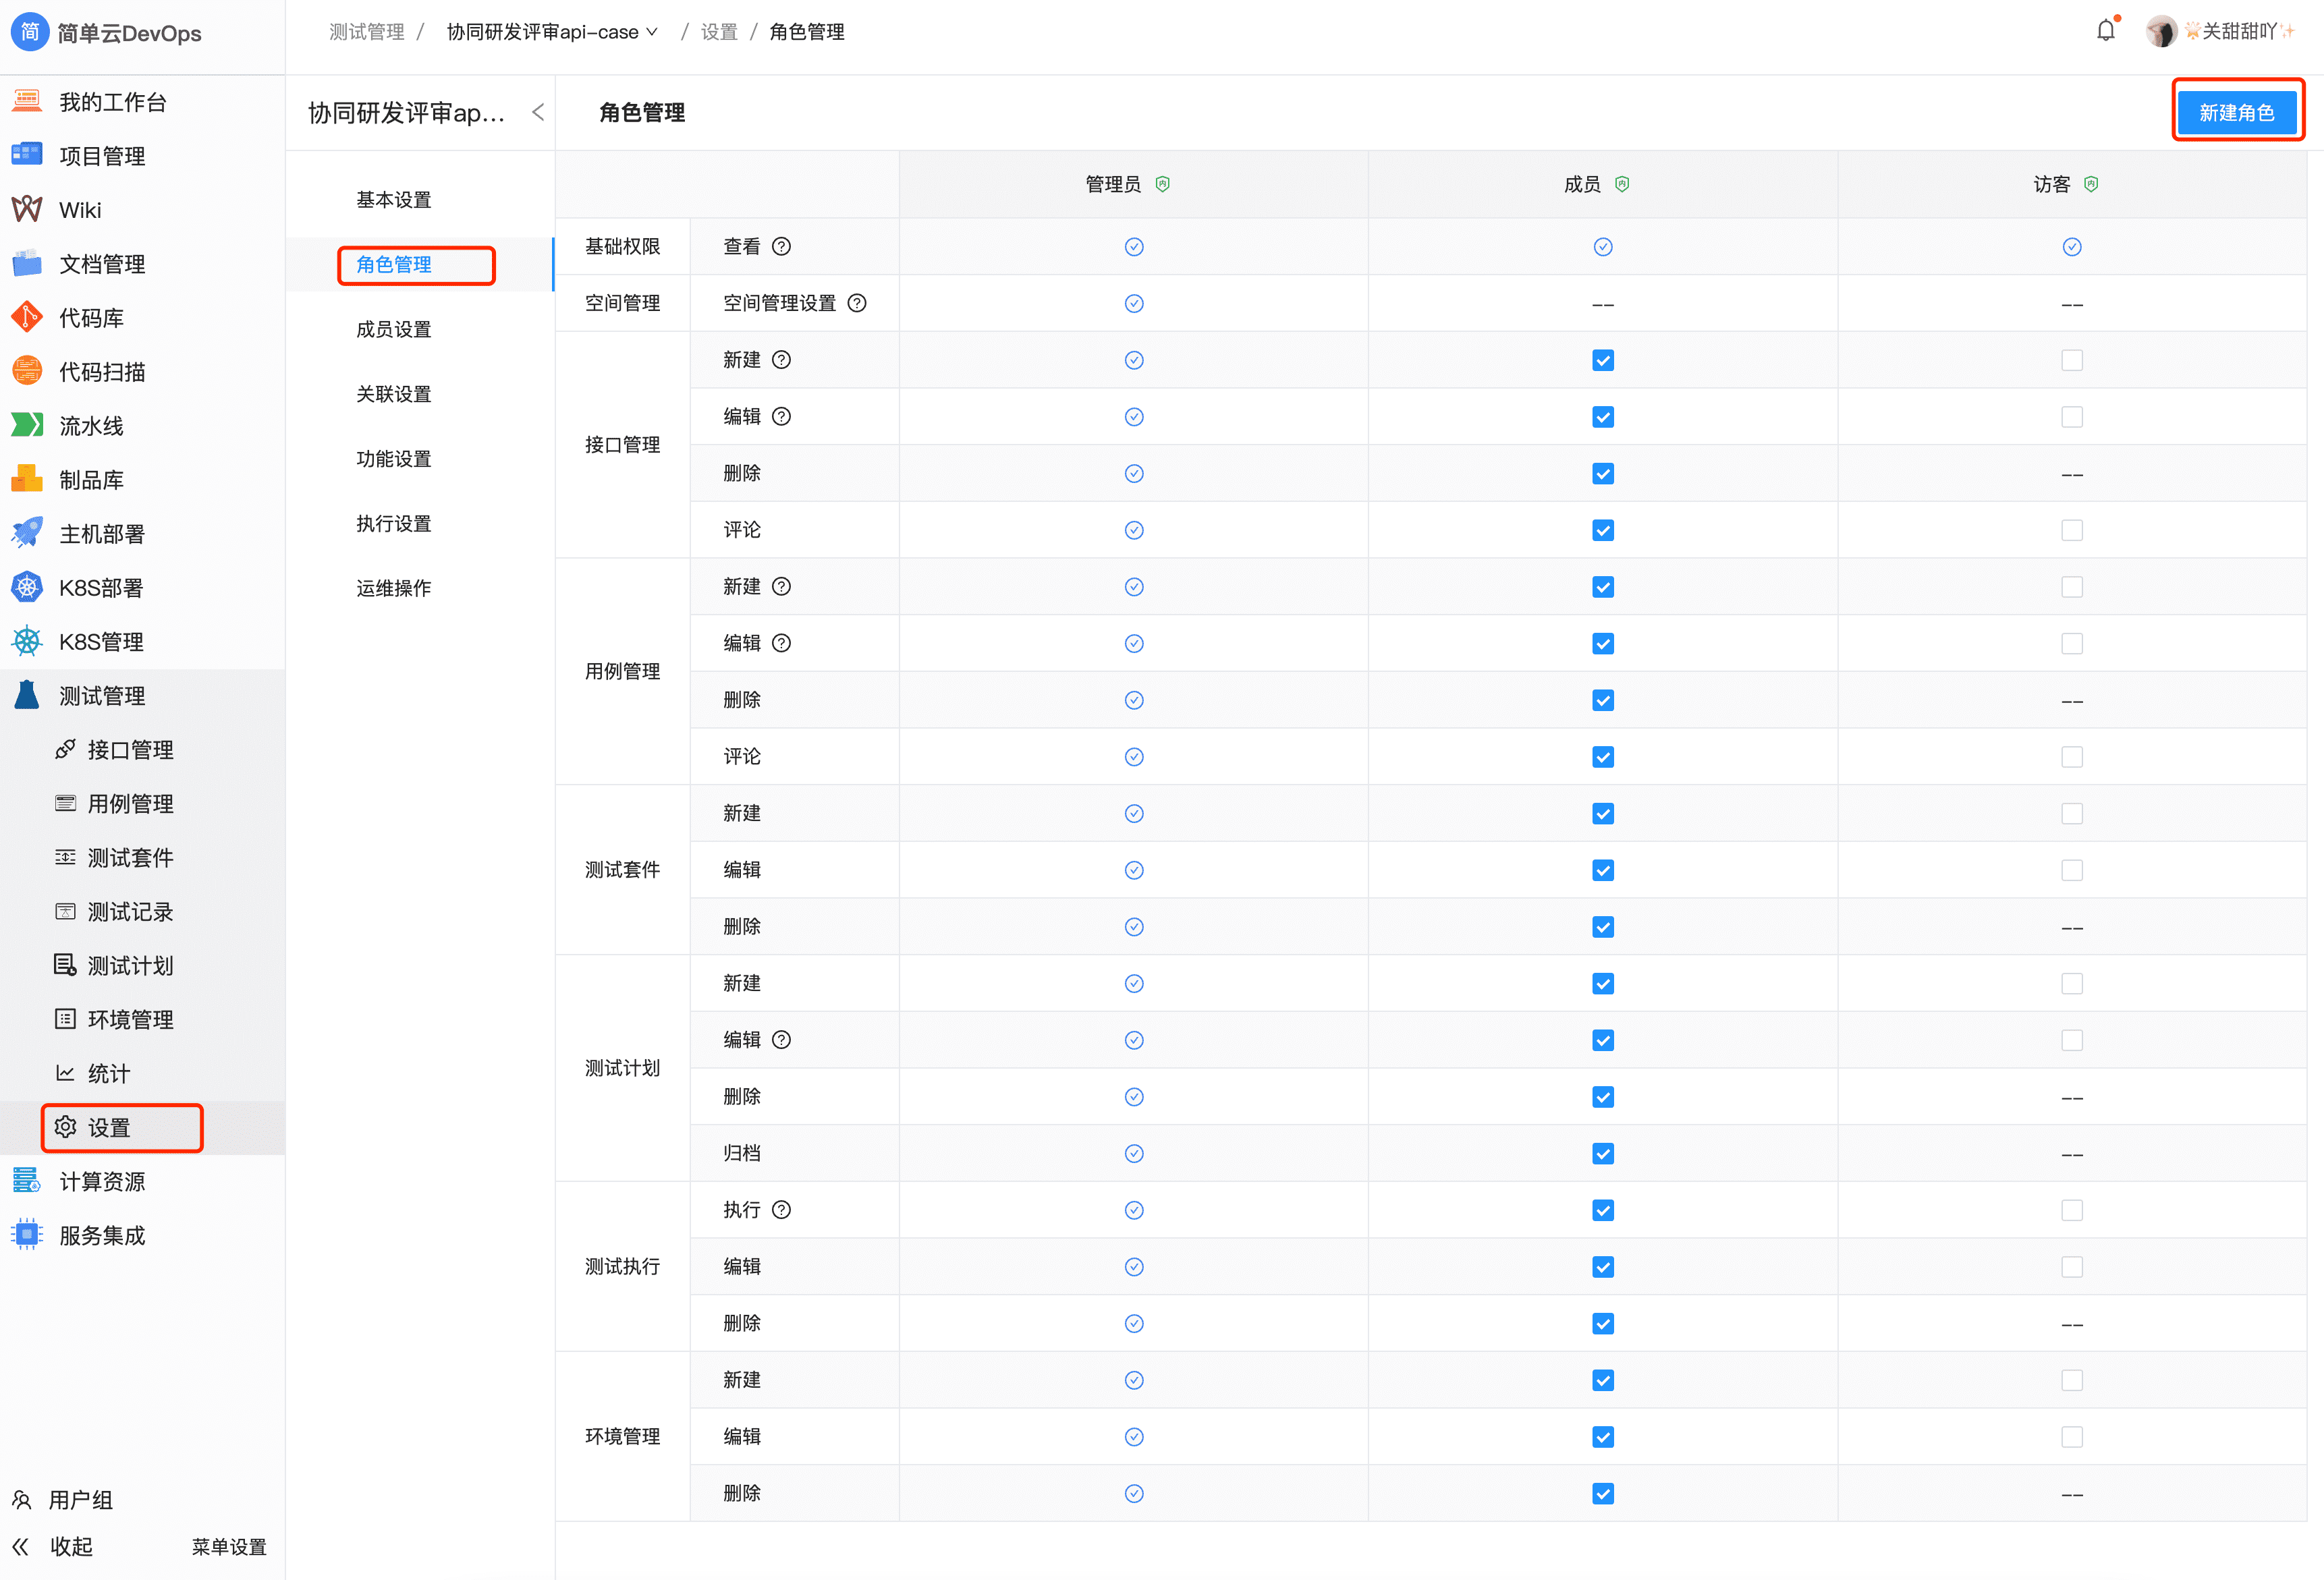Enable 访客 checkbox for 用例管理 评论
This screenshot has height=1580, width=2324.
(2071, 757)
